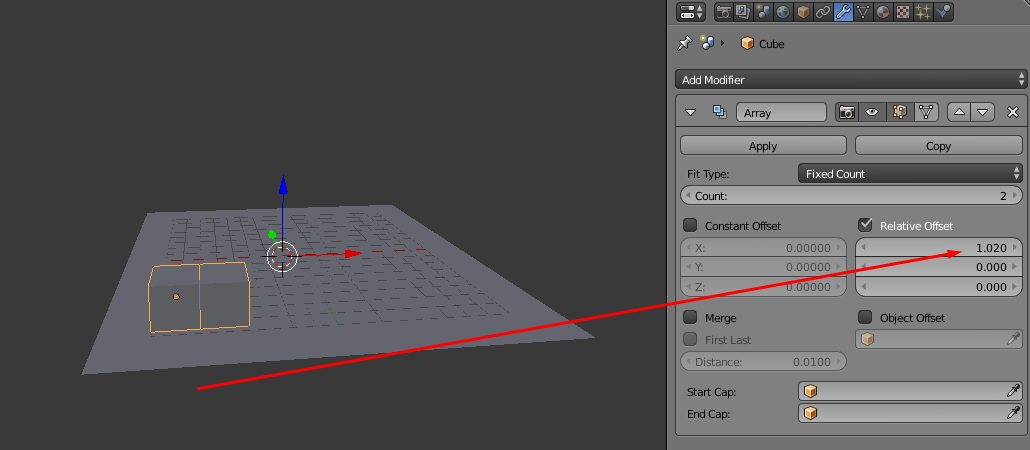
Task: Click the breadcrumb arrow after scene icon
Action: [723, 43]
